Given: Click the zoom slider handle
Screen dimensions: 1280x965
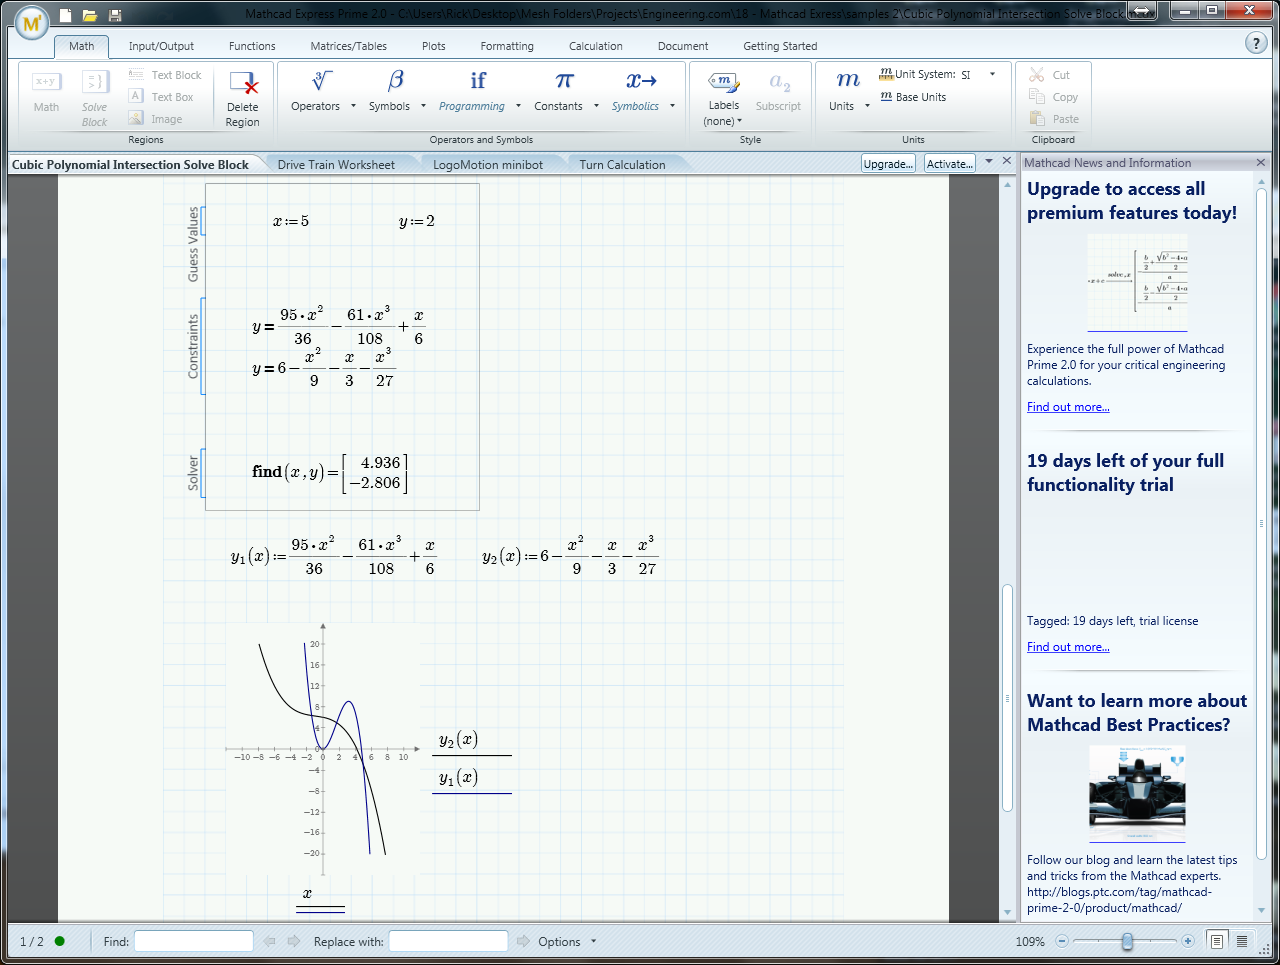Looking at the screenshot, I should coord(1128,941).
